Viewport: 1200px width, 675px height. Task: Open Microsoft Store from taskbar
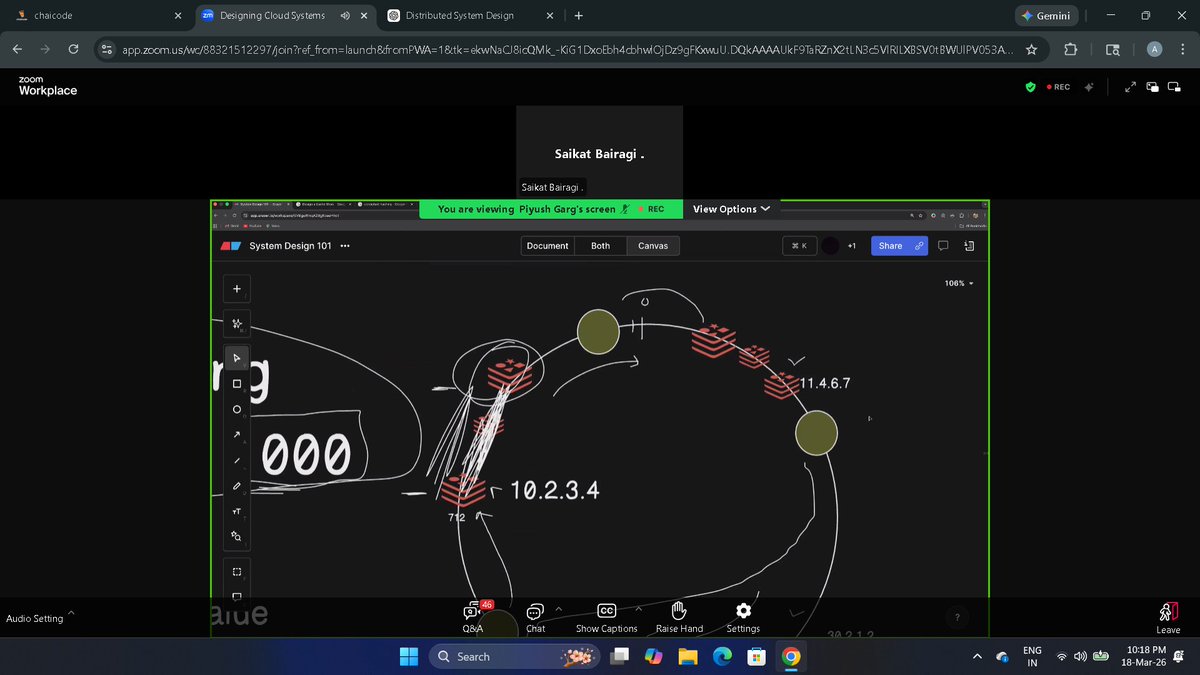coord(757,656)
